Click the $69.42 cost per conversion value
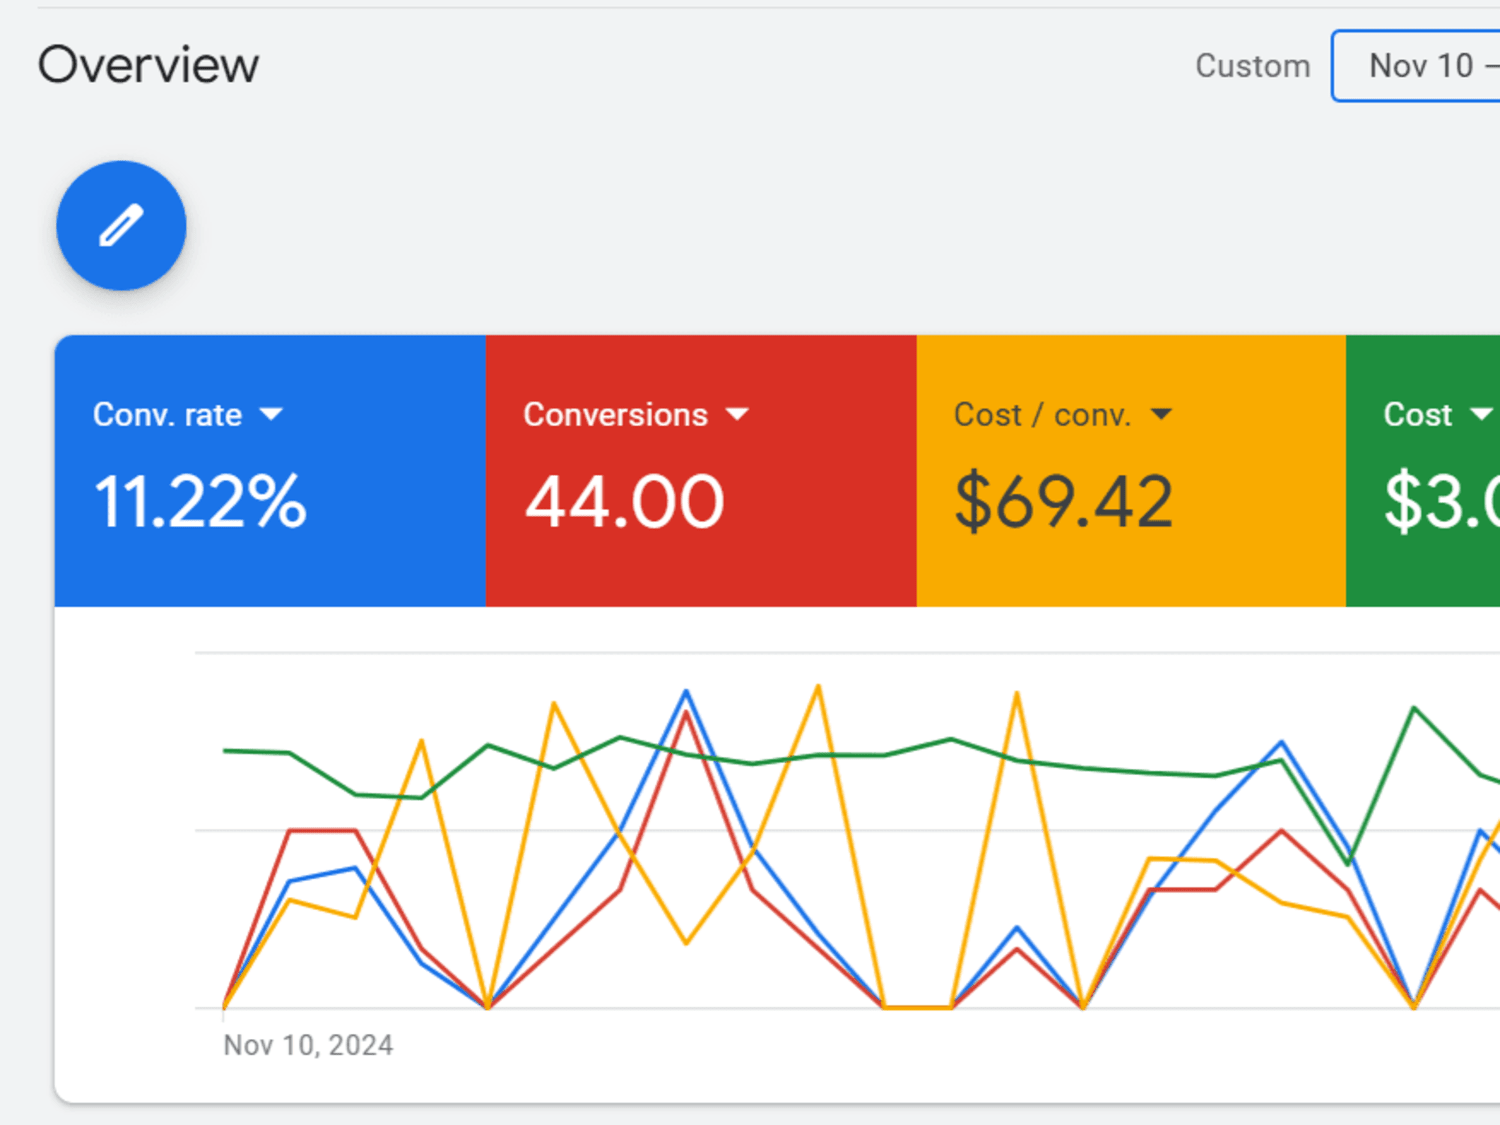 coord(1063,501)
